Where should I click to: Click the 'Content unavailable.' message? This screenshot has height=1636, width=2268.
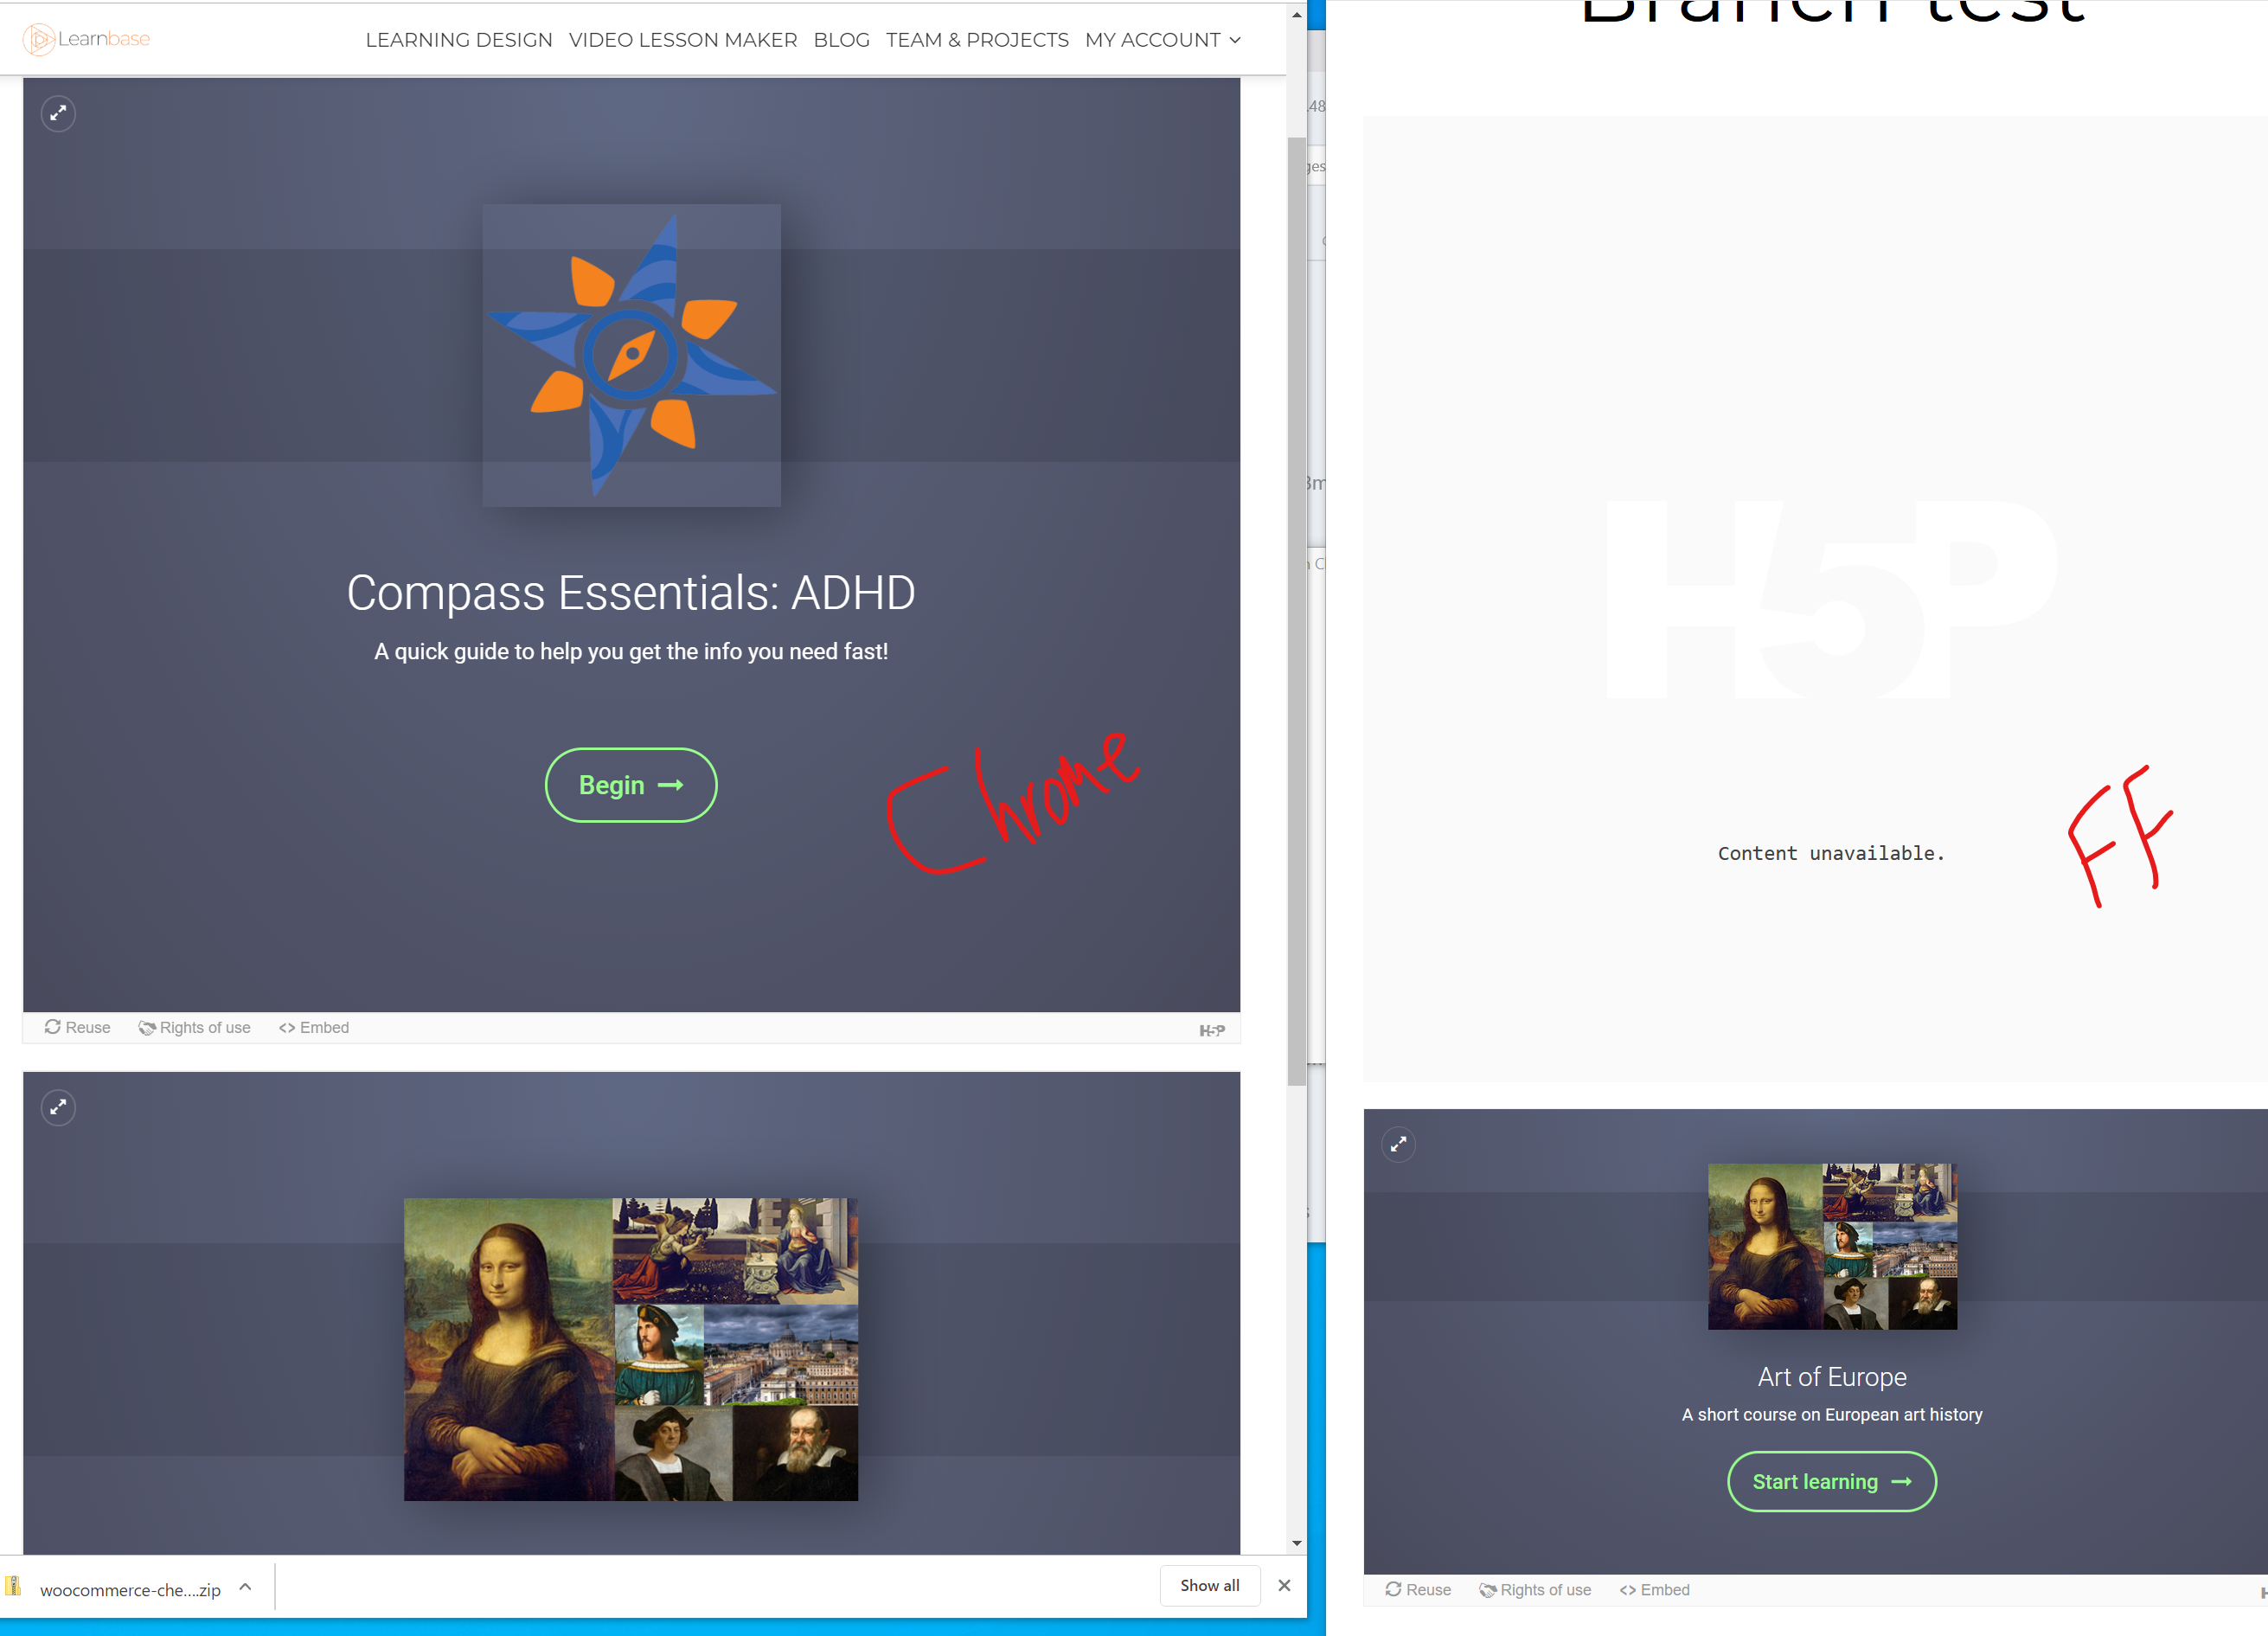click(x=1831, y=853)
